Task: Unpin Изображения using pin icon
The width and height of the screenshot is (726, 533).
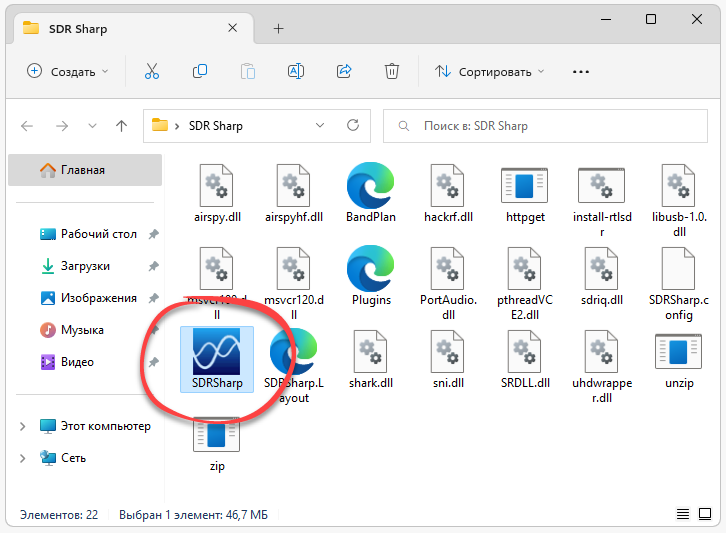Action: coord(154,298)
